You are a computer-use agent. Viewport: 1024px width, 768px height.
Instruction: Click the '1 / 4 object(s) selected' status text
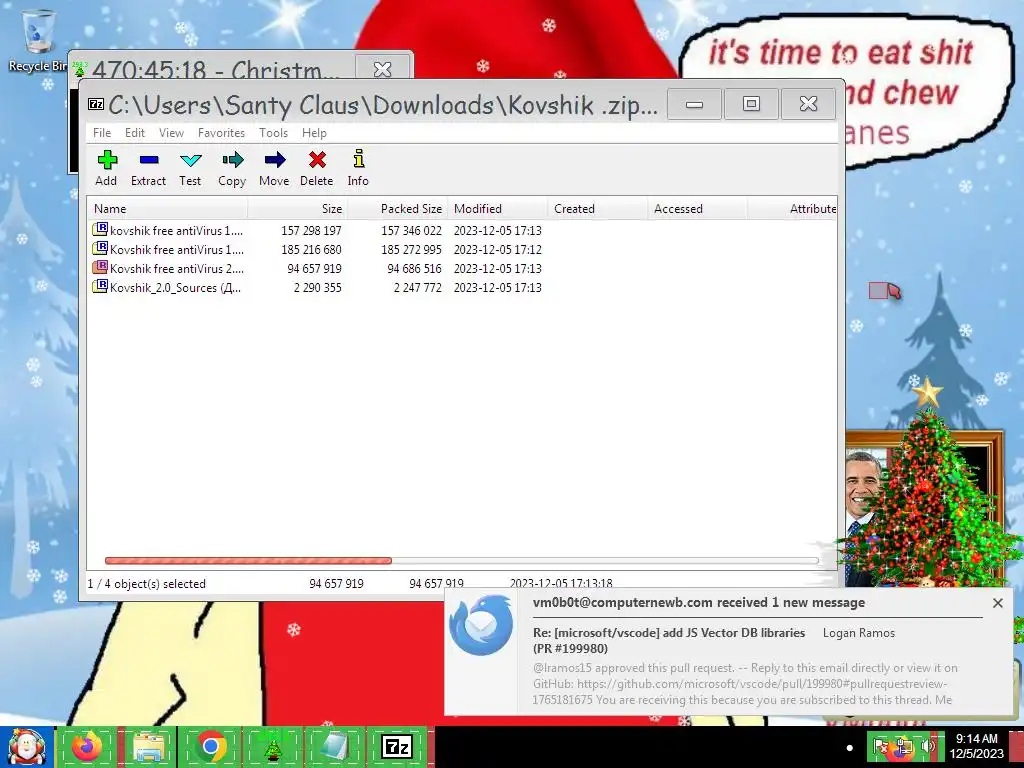[x=146, y=584]
